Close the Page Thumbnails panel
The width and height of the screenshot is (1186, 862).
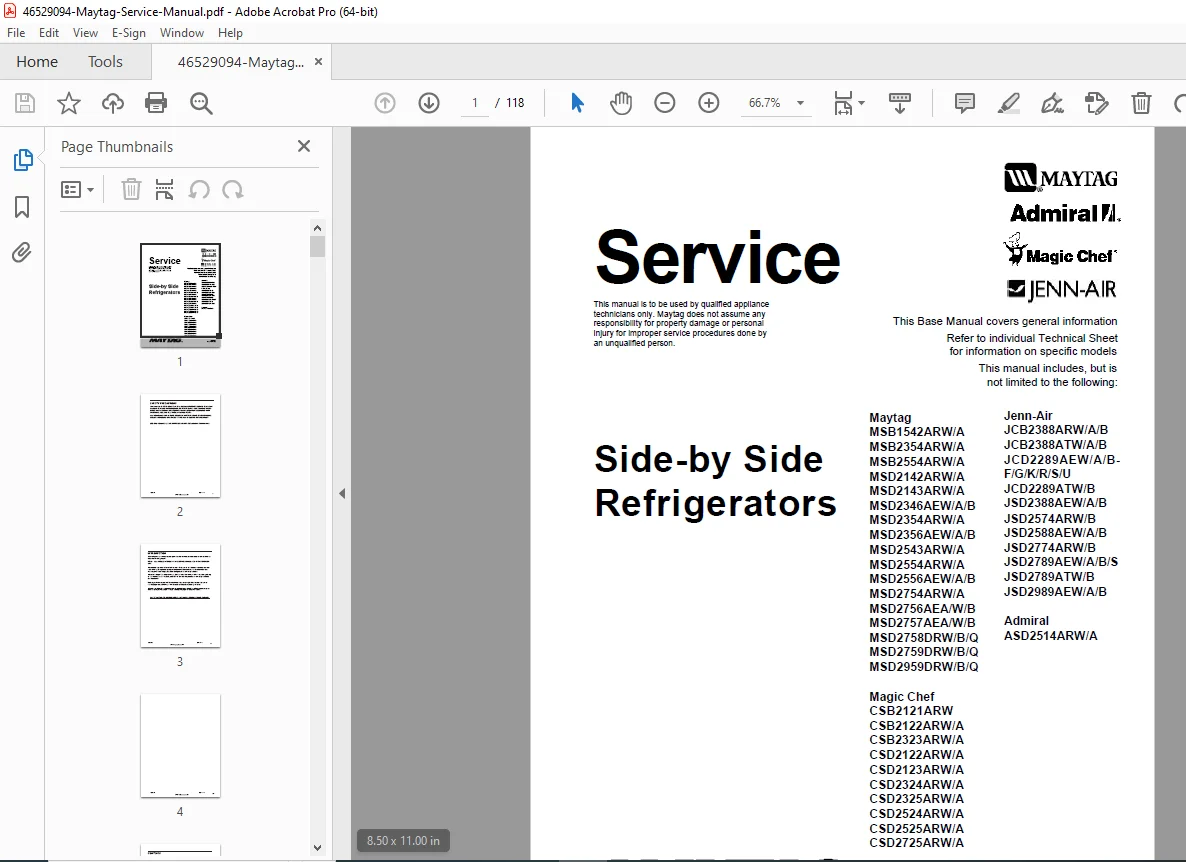pos(304,146)
